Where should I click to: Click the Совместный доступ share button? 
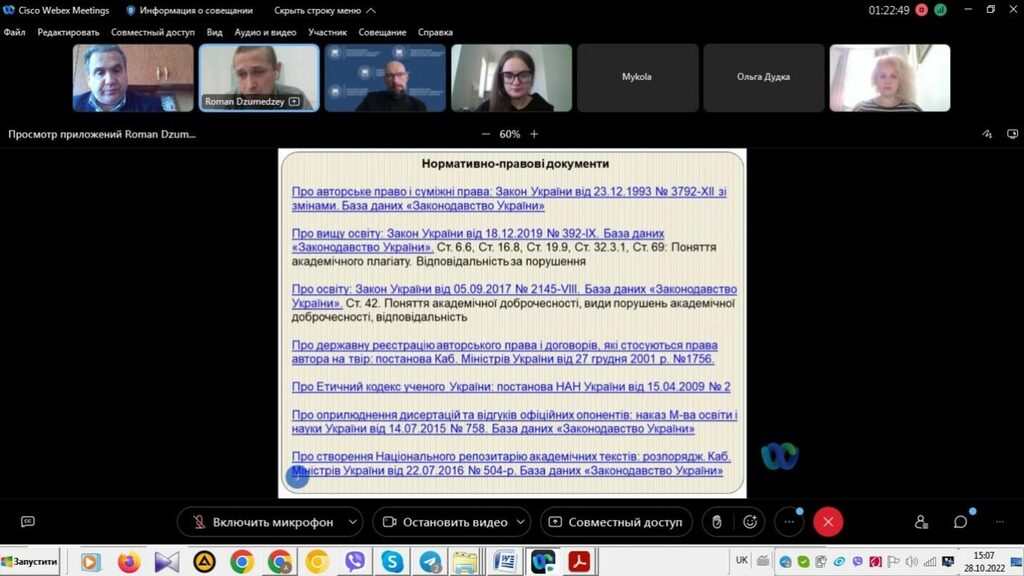coord(614,522)
